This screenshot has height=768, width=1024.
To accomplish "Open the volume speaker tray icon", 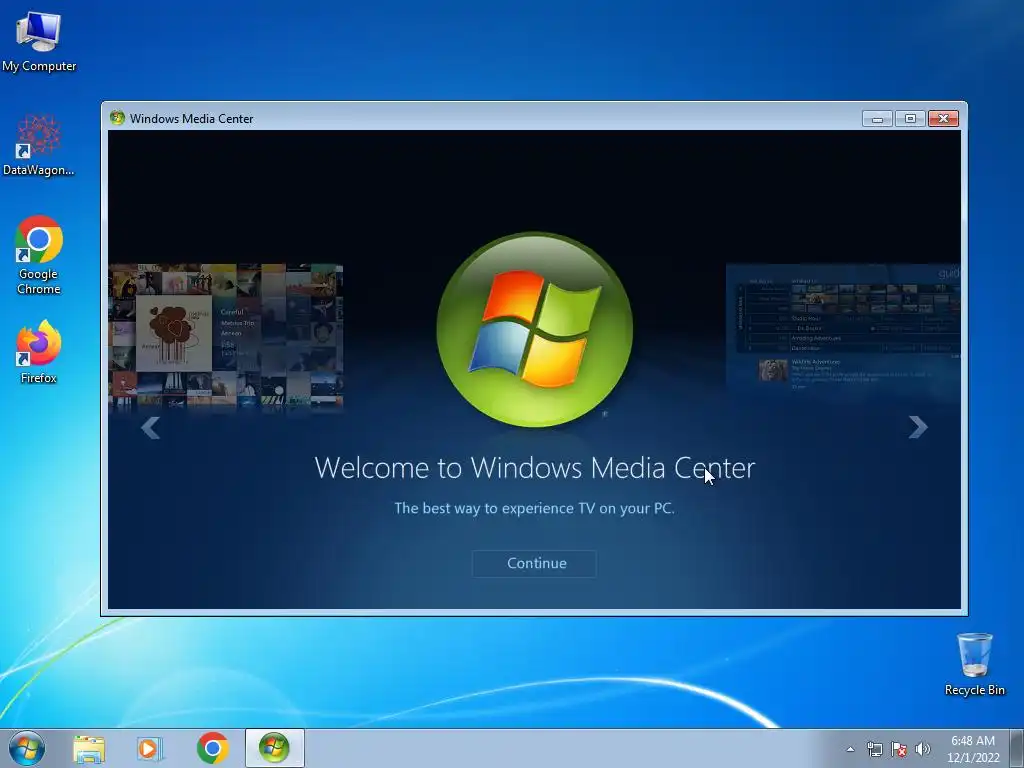I will (923, 749).
